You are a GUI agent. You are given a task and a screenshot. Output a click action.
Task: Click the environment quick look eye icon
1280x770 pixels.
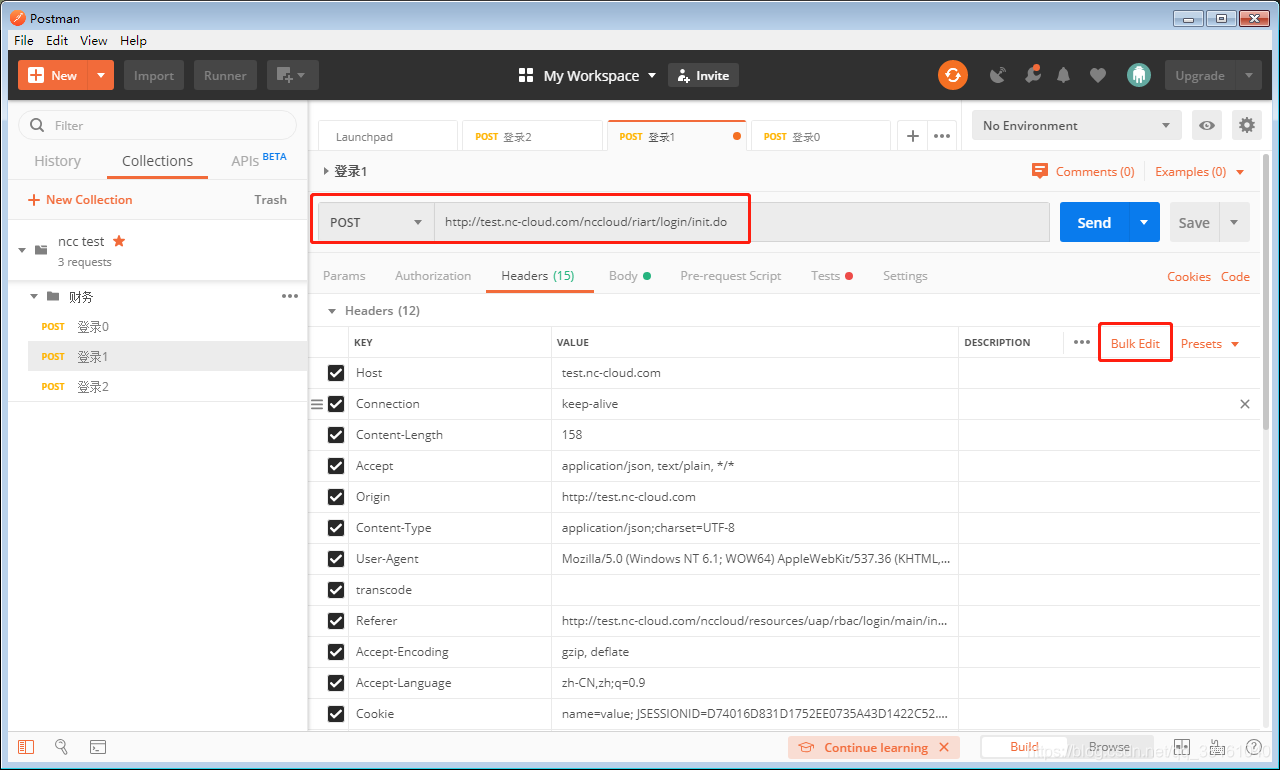(1207, 125)
